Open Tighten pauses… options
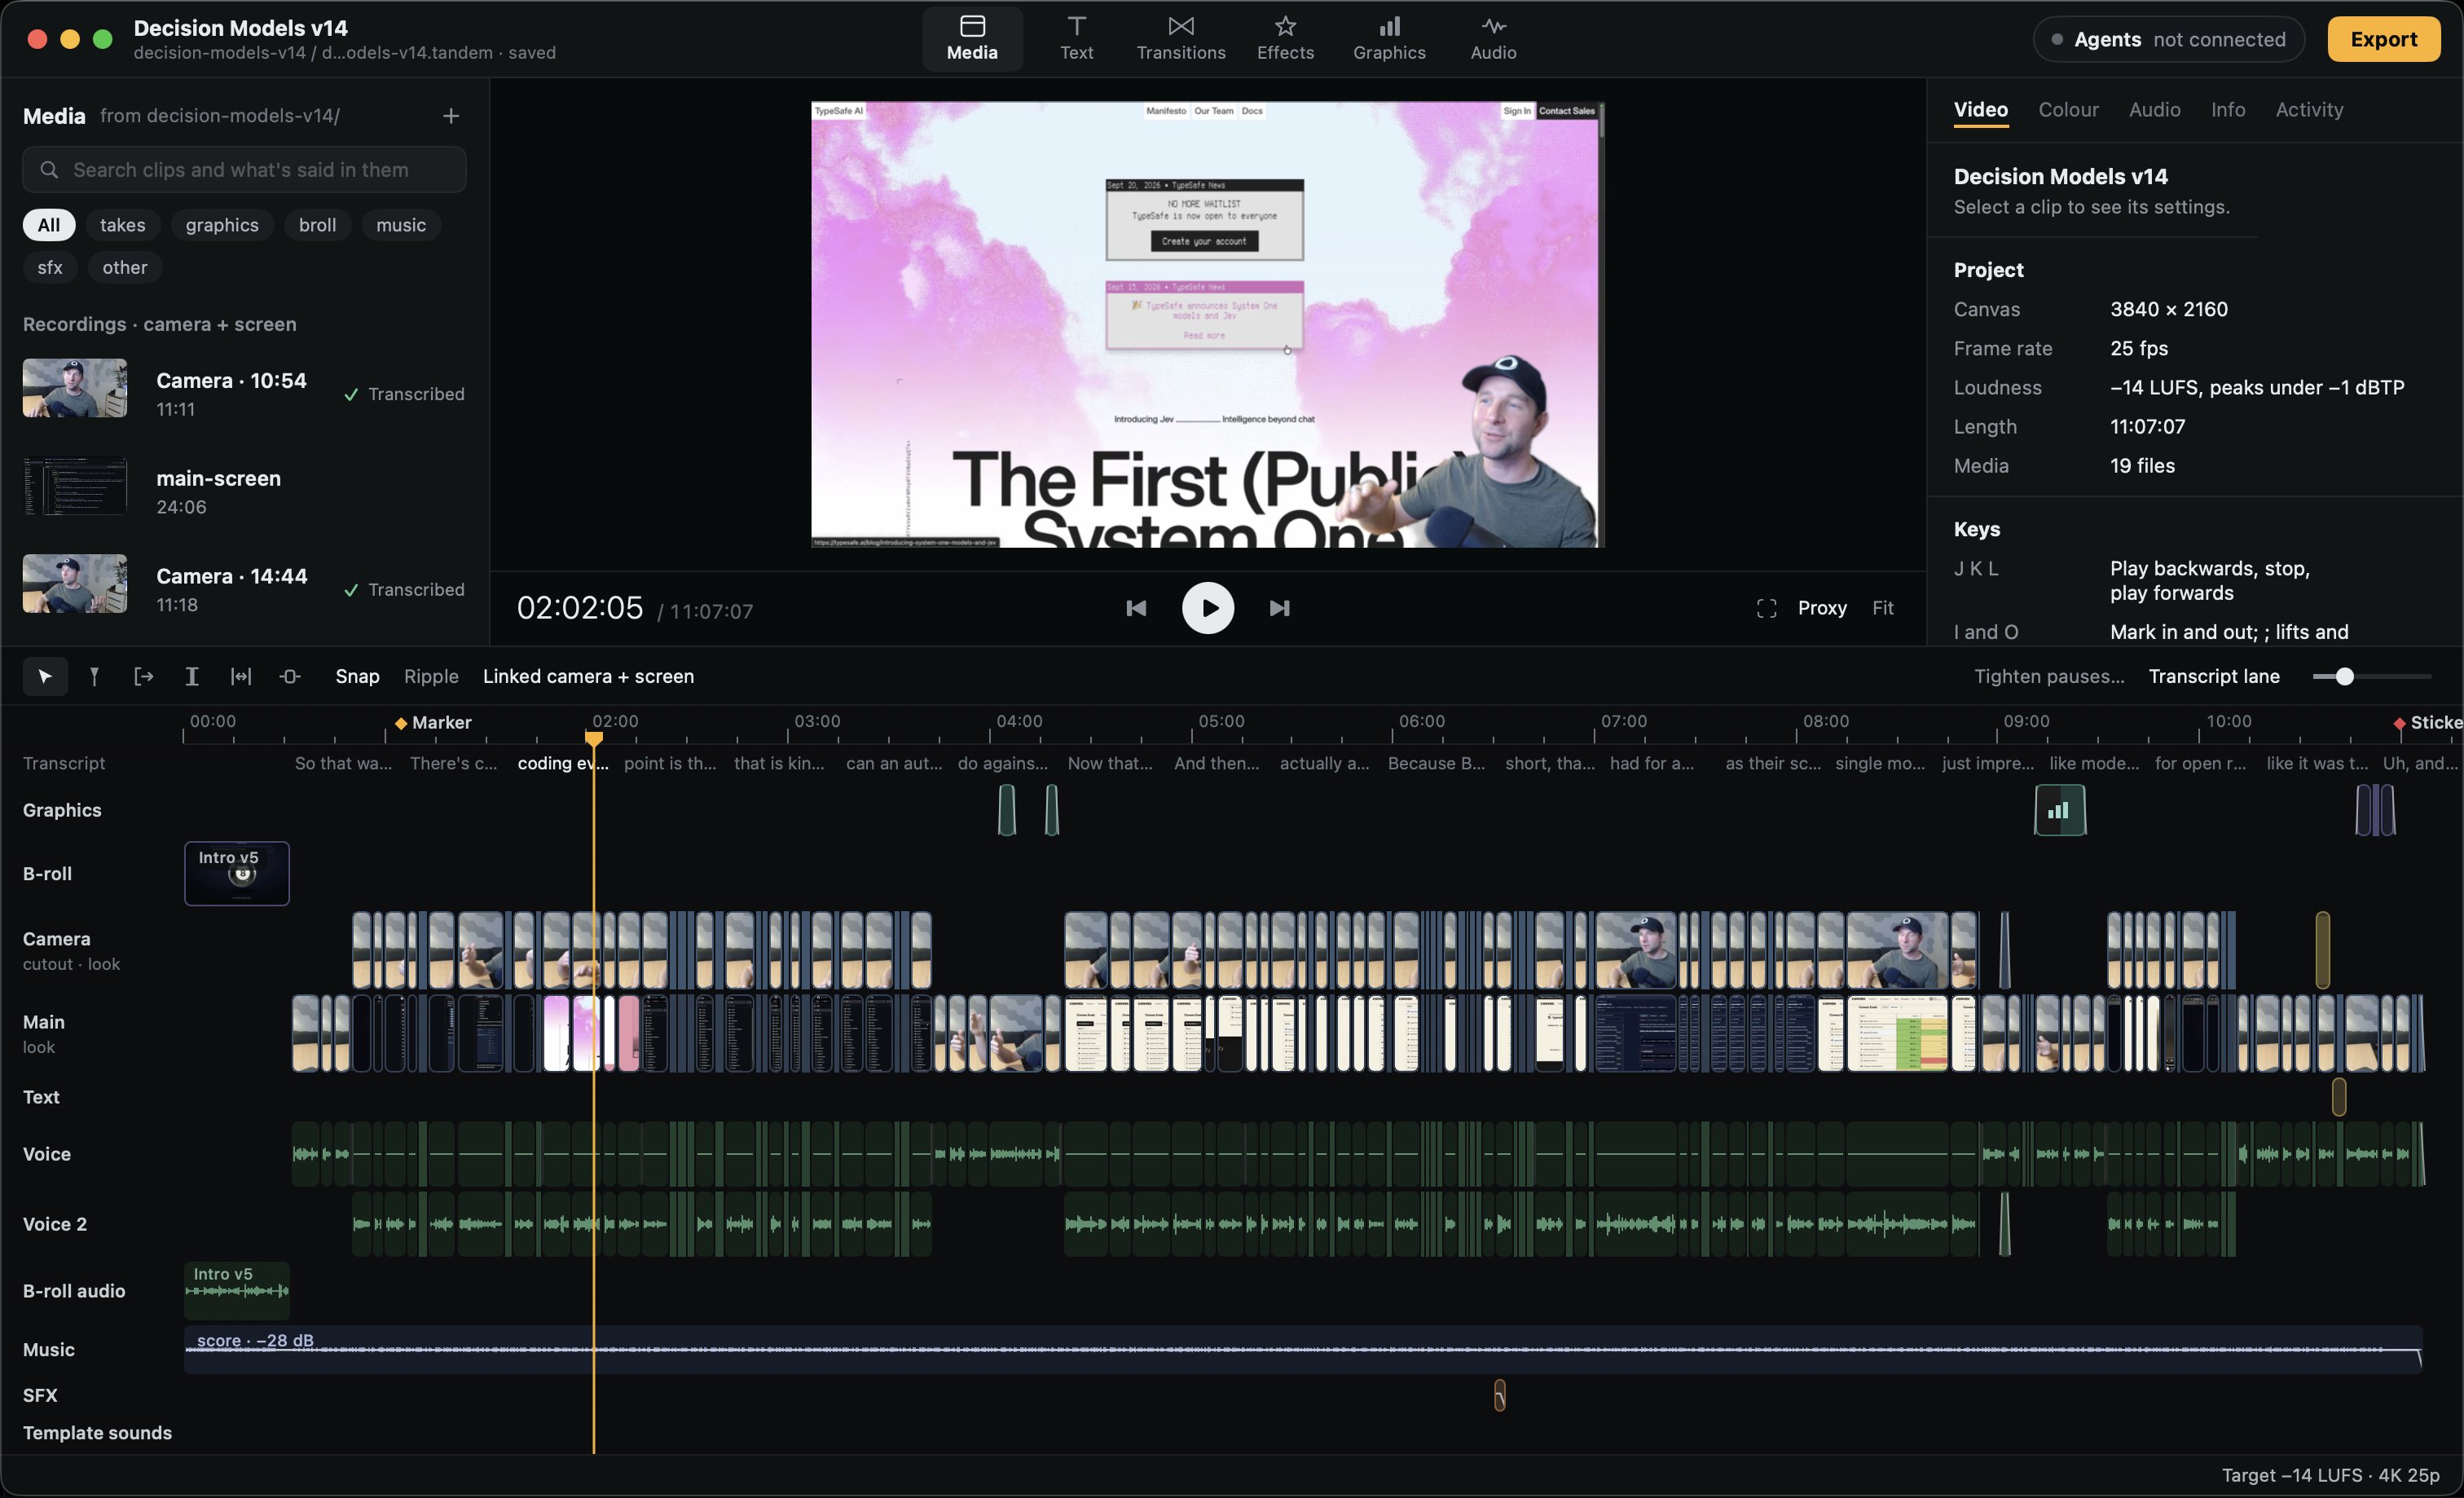 click(2048, 677)
